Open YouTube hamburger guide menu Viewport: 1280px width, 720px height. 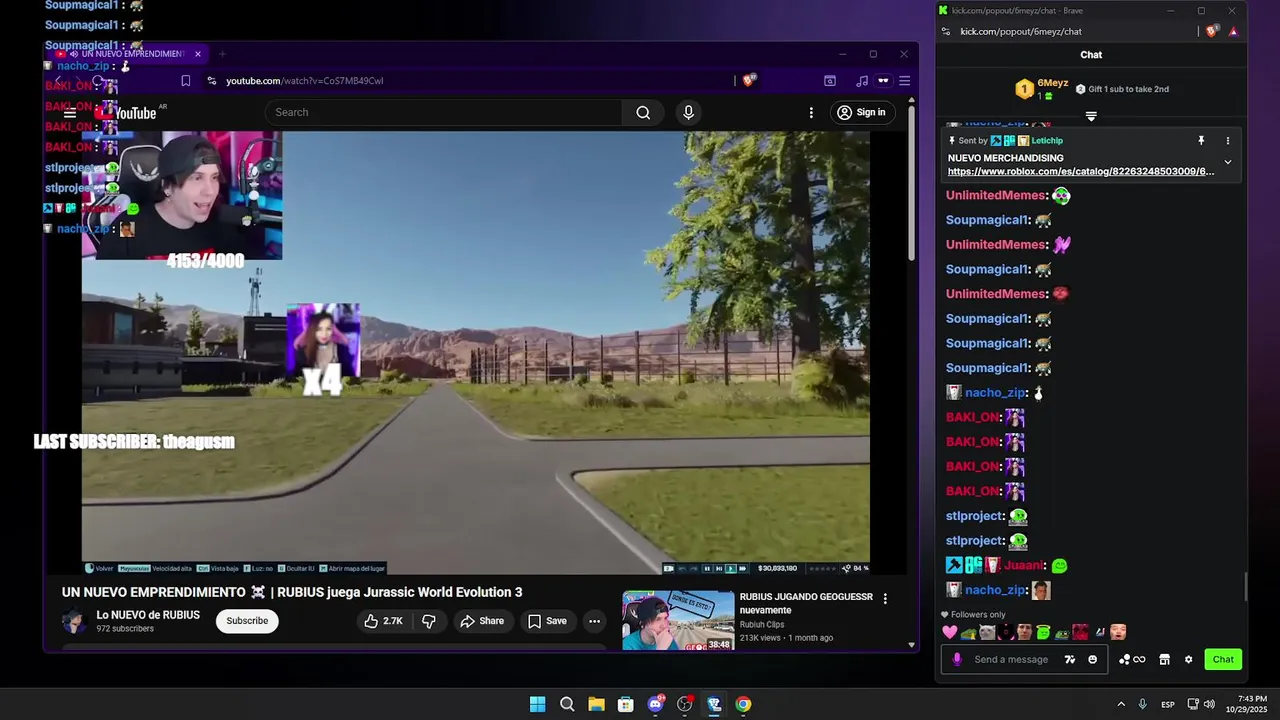pyautogui.click(x=70, y=113)
